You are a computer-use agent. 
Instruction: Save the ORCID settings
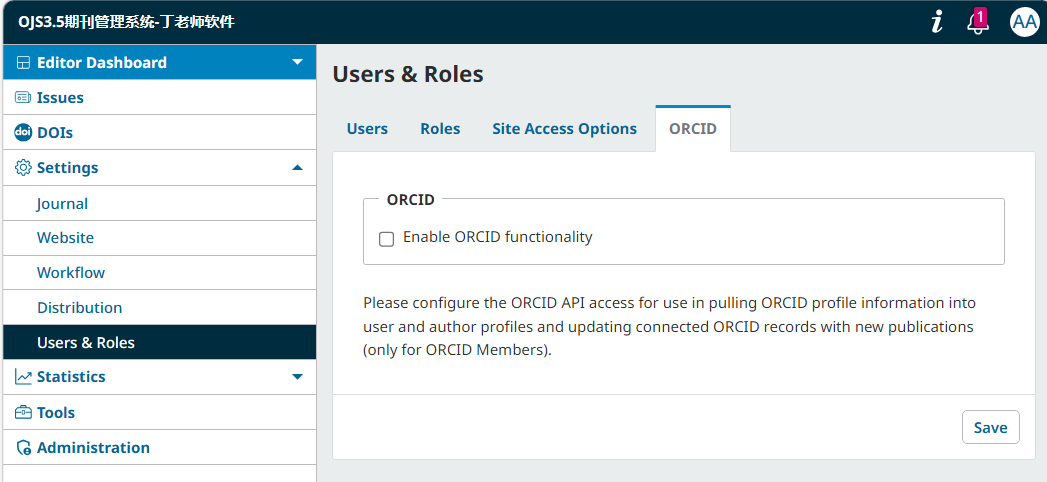point(990,427)
